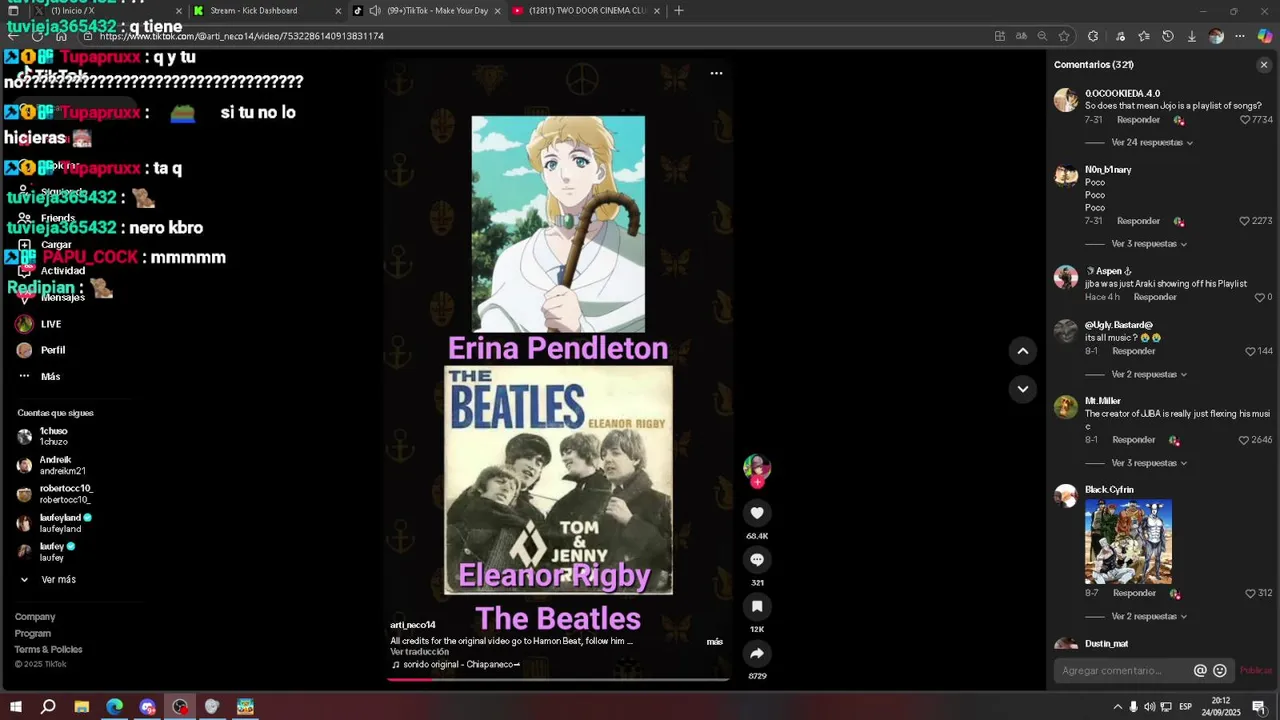
Task: Open robertocc10_ followed account
Action: pyautogui.click(x=54, y=494)
